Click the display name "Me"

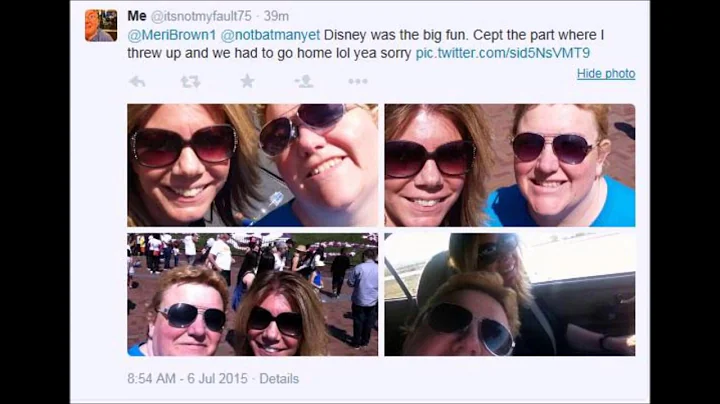[x=137, y=16]
